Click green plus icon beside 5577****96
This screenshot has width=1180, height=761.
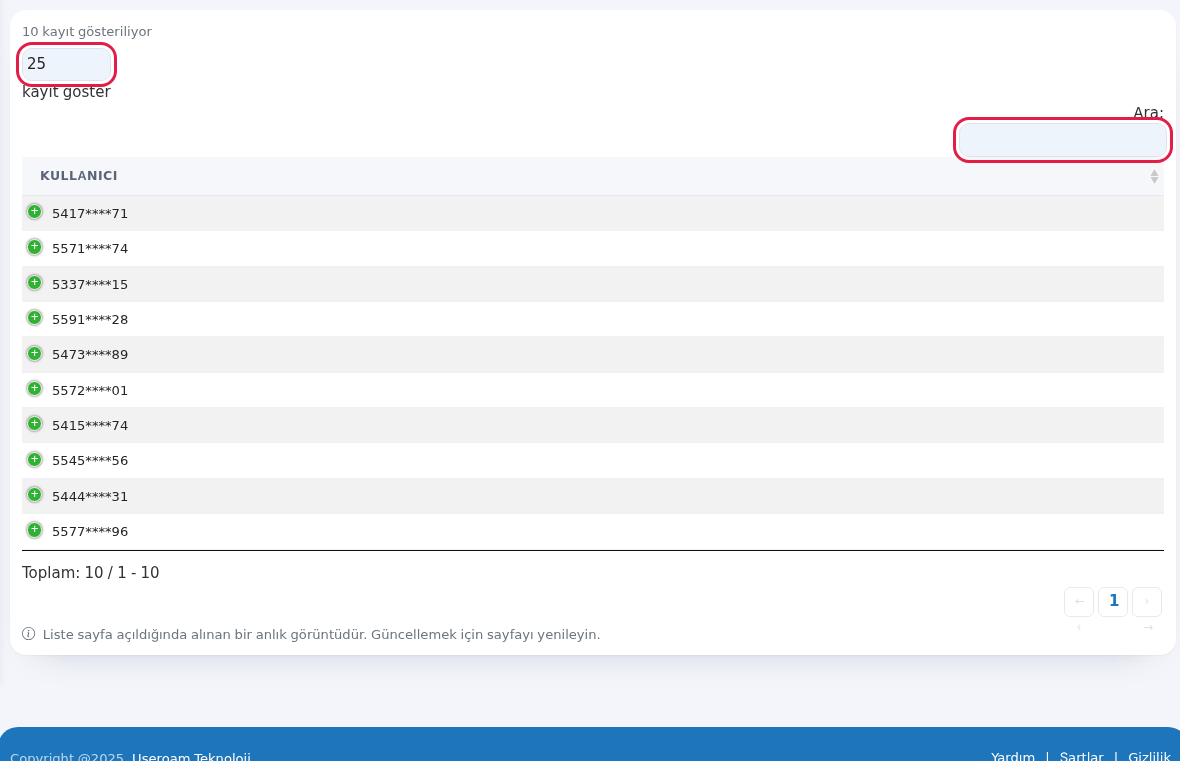point(35,530)
